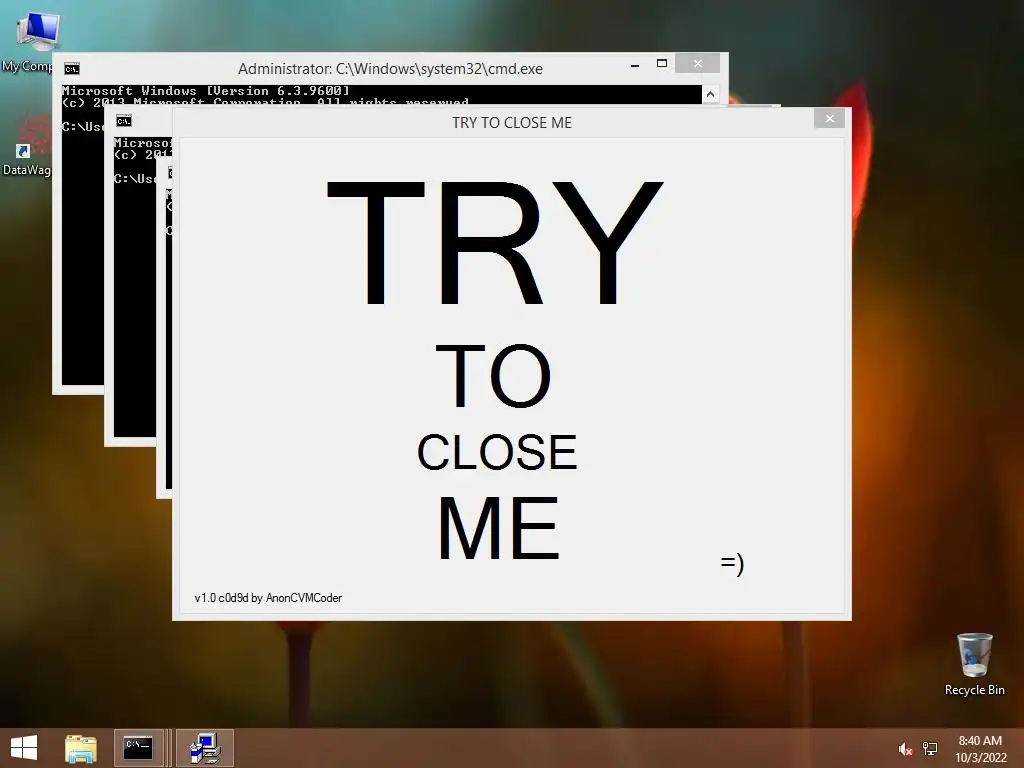
Task: Switch to Command Prompt taskbar button
Action: [x=138, y=748]
